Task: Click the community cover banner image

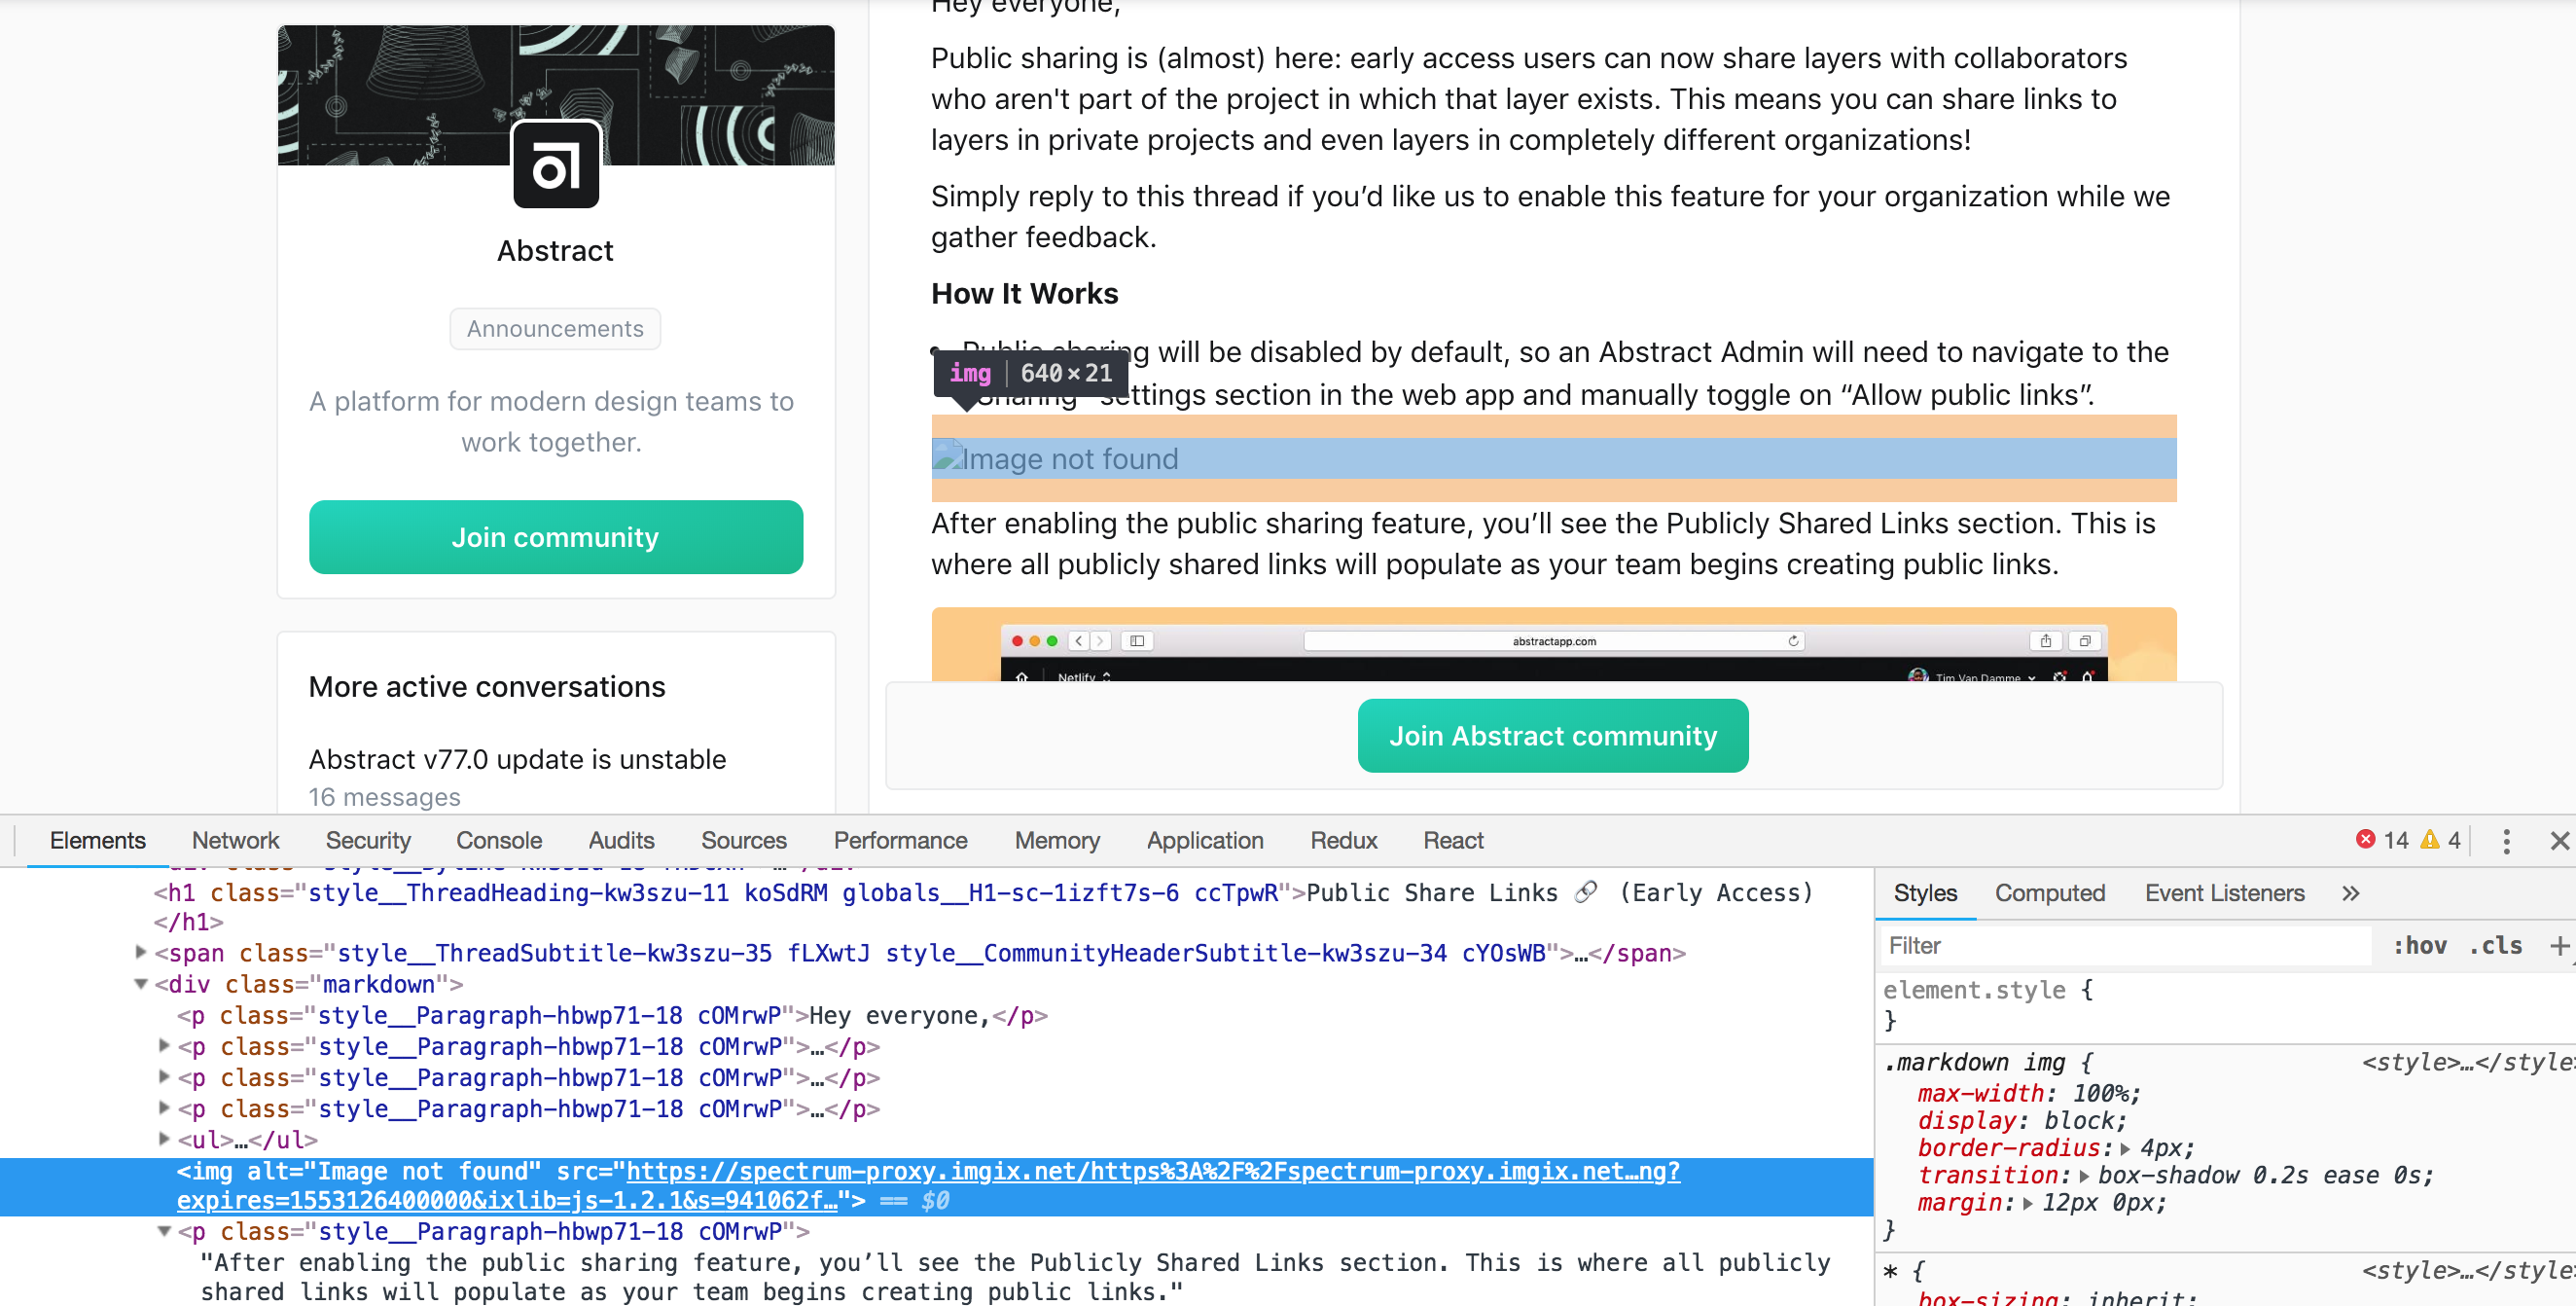Action: 556,95
